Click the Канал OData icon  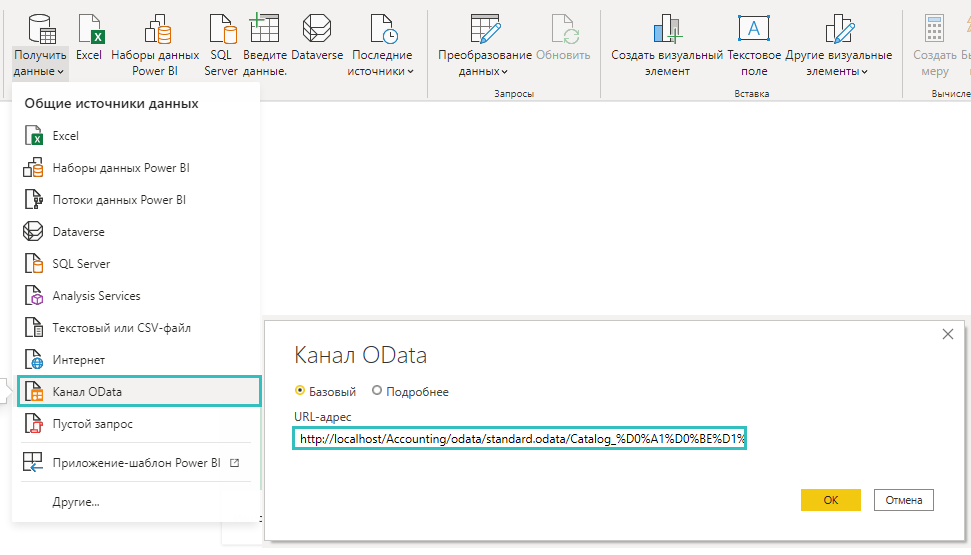coord(33,391)
